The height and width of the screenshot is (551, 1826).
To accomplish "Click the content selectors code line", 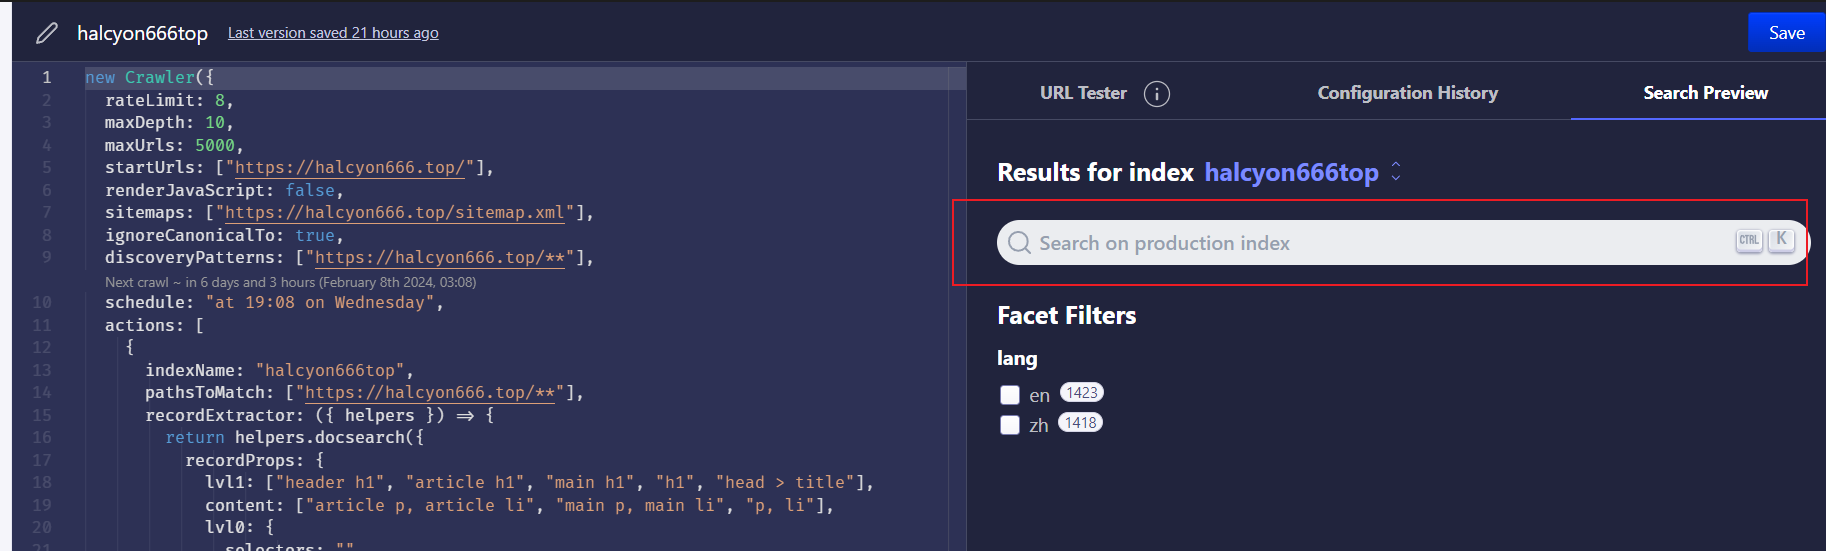I will (x=519, y=506).
